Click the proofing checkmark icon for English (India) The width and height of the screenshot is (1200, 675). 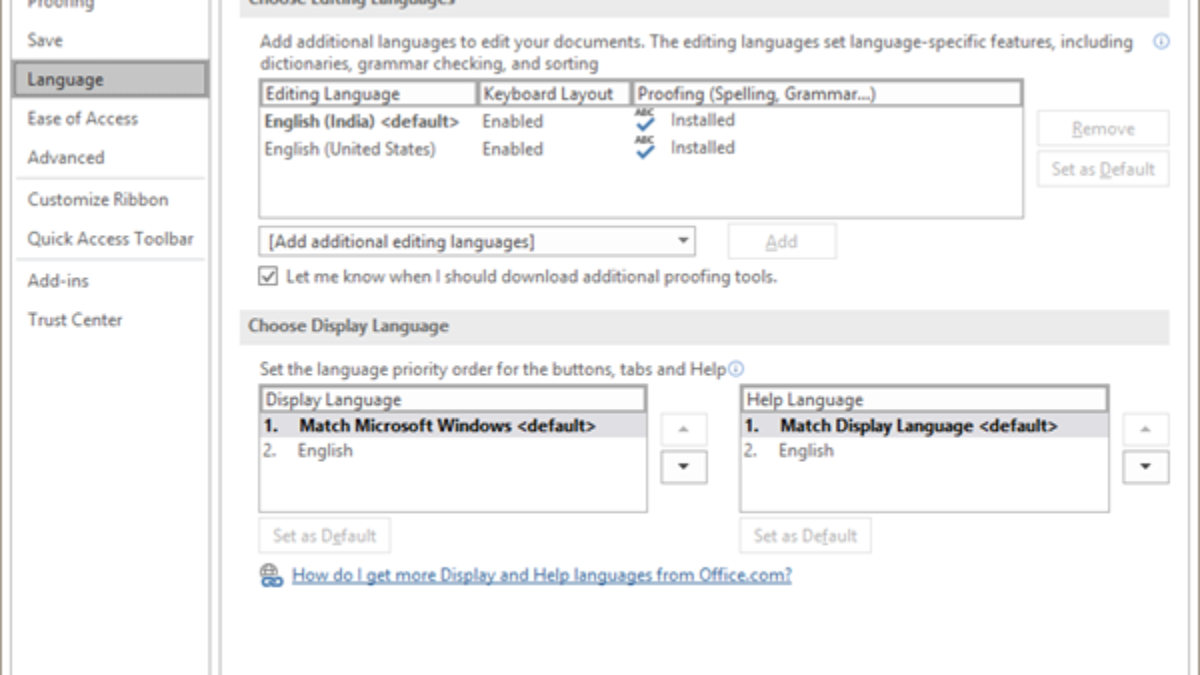point(645,121)
